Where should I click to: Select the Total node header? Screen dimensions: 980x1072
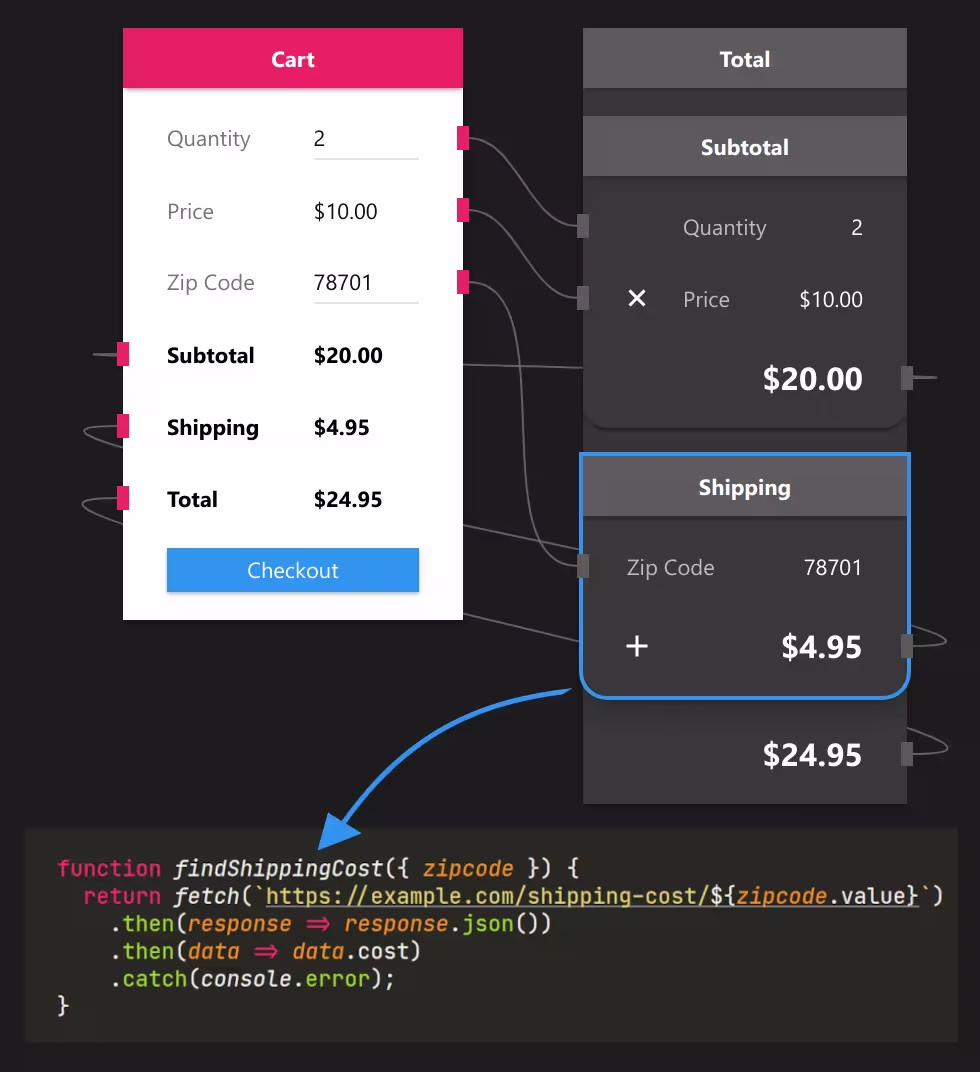tap(745, 59)
